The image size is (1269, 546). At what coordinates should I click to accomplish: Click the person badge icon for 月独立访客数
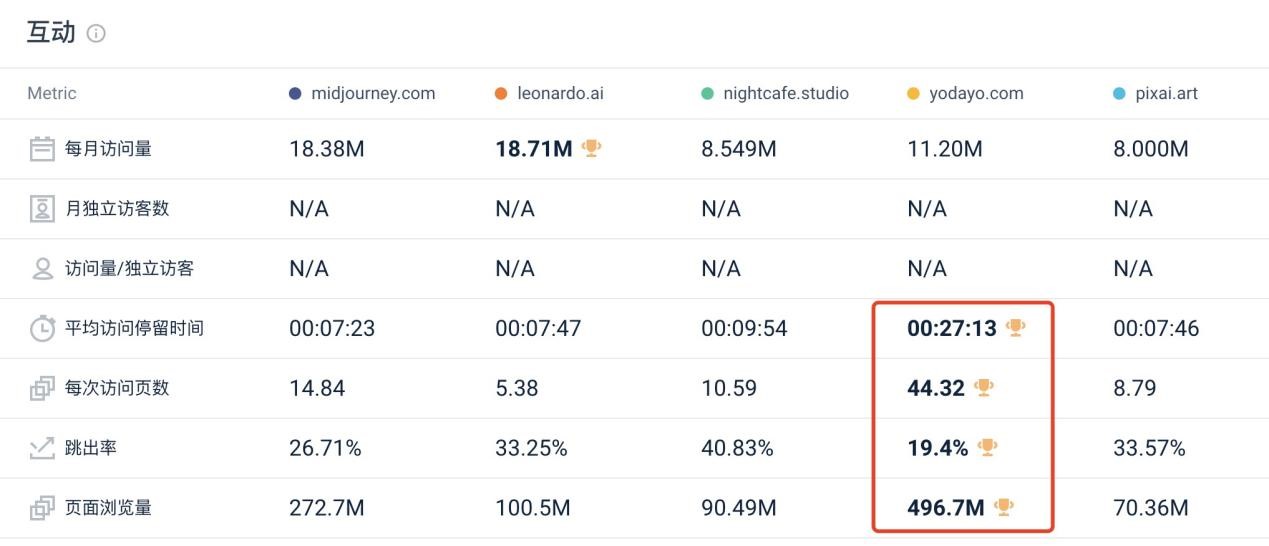click(x=42, y=209)
